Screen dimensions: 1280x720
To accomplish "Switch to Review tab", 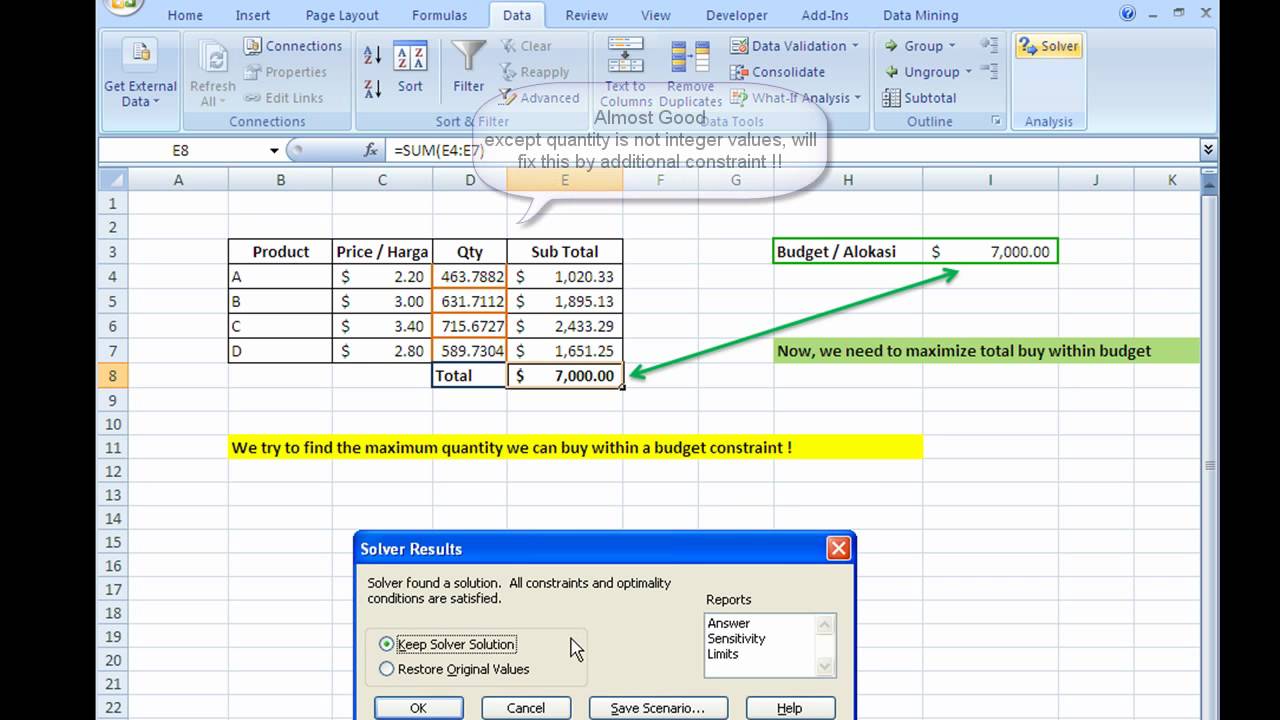I will 586,15.
